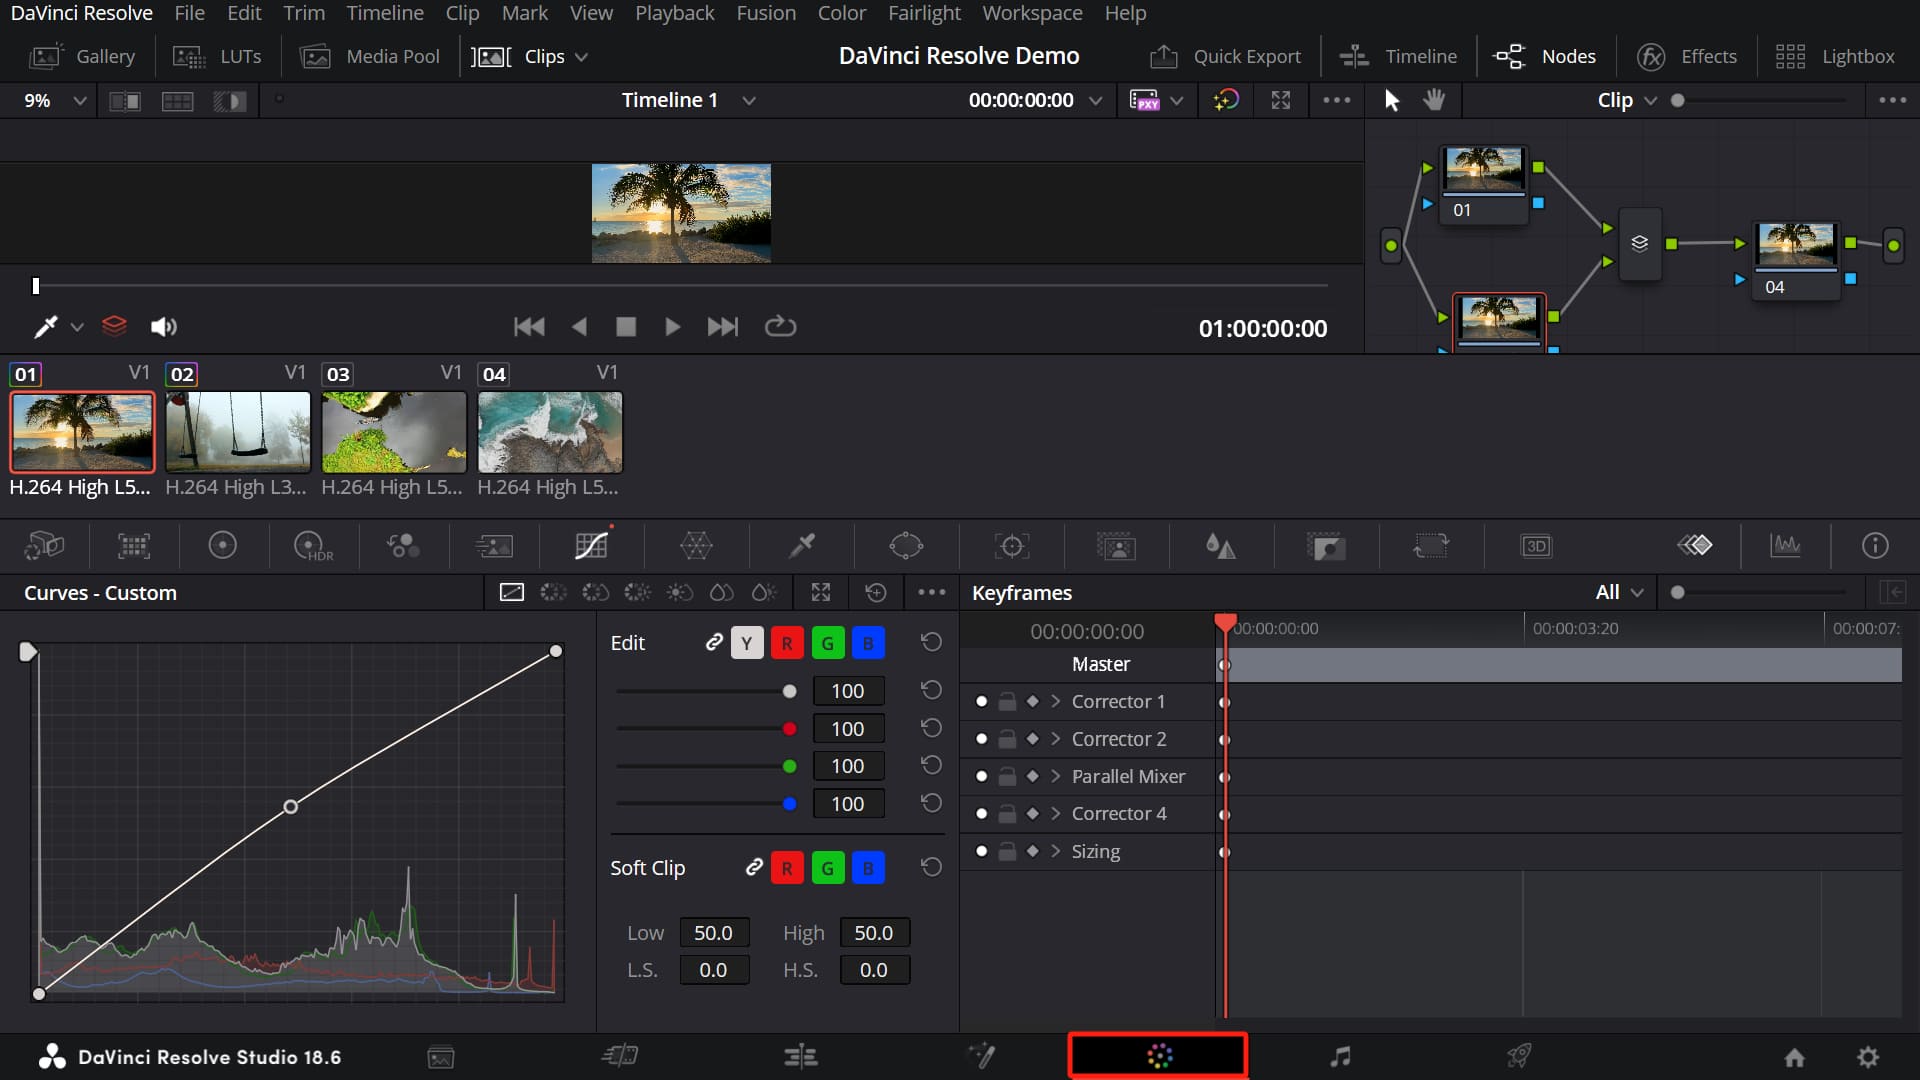Open the Power Window palette

coord(906,546)
